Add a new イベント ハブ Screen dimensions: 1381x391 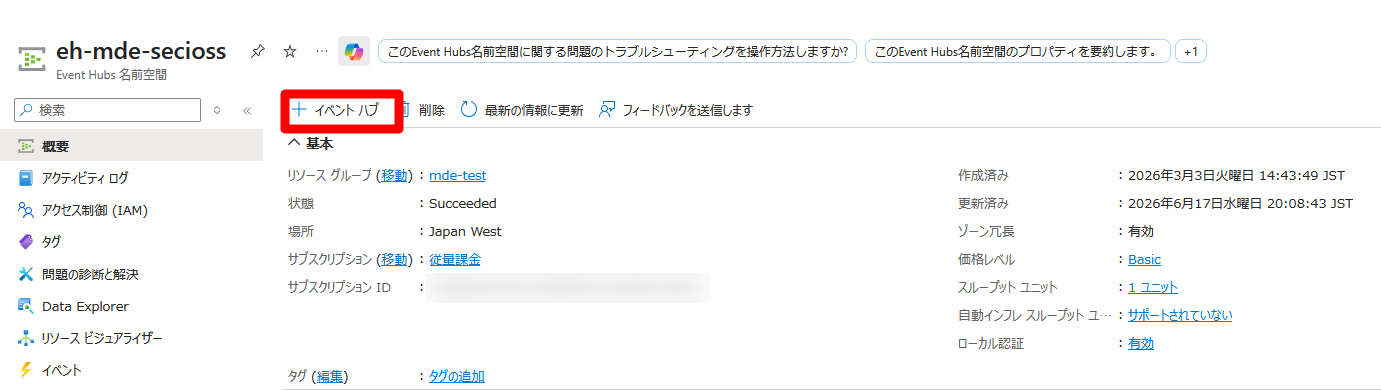click(x=336, y=110)
